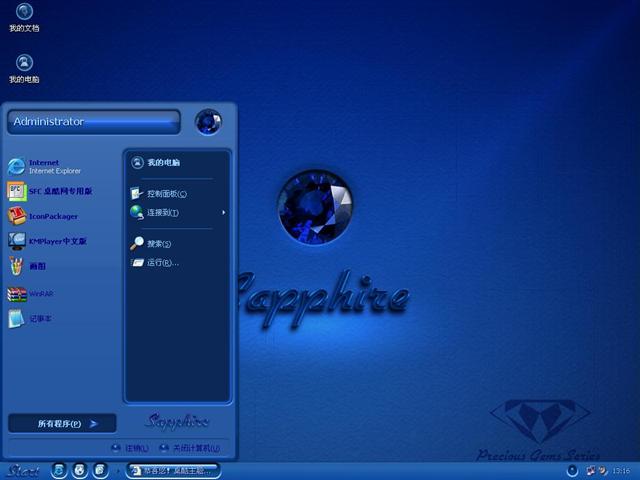
Task: Expand quick launch overflow arrow
Action: click(118, 471)
